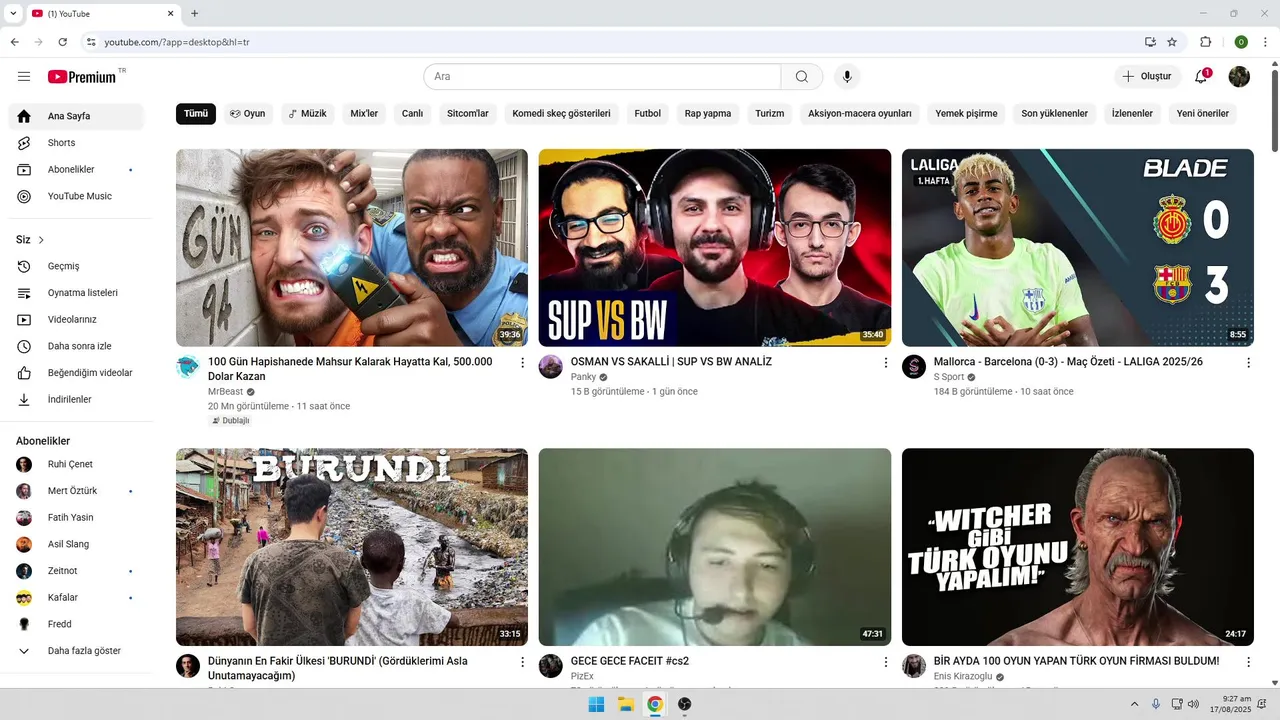The height and width of the screenshot is (720, 1280).
Task: Open more options for Mallorca - Barcelona video
Action: click(x=1248, y=363)
